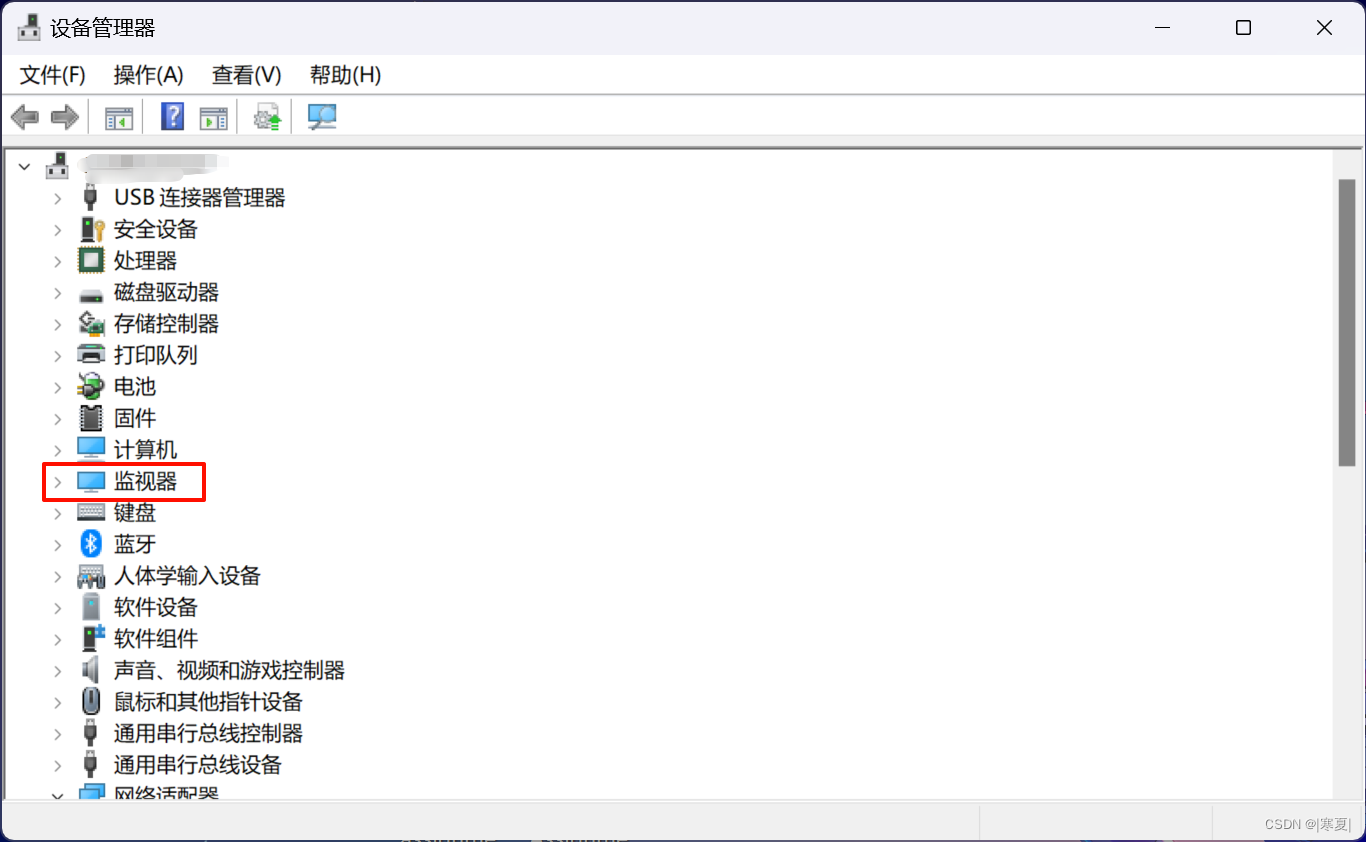Viewport: 1366px width, 842px height.
Task: Toggle the action pane toolbar icon
Action: [x=213, y=116]
